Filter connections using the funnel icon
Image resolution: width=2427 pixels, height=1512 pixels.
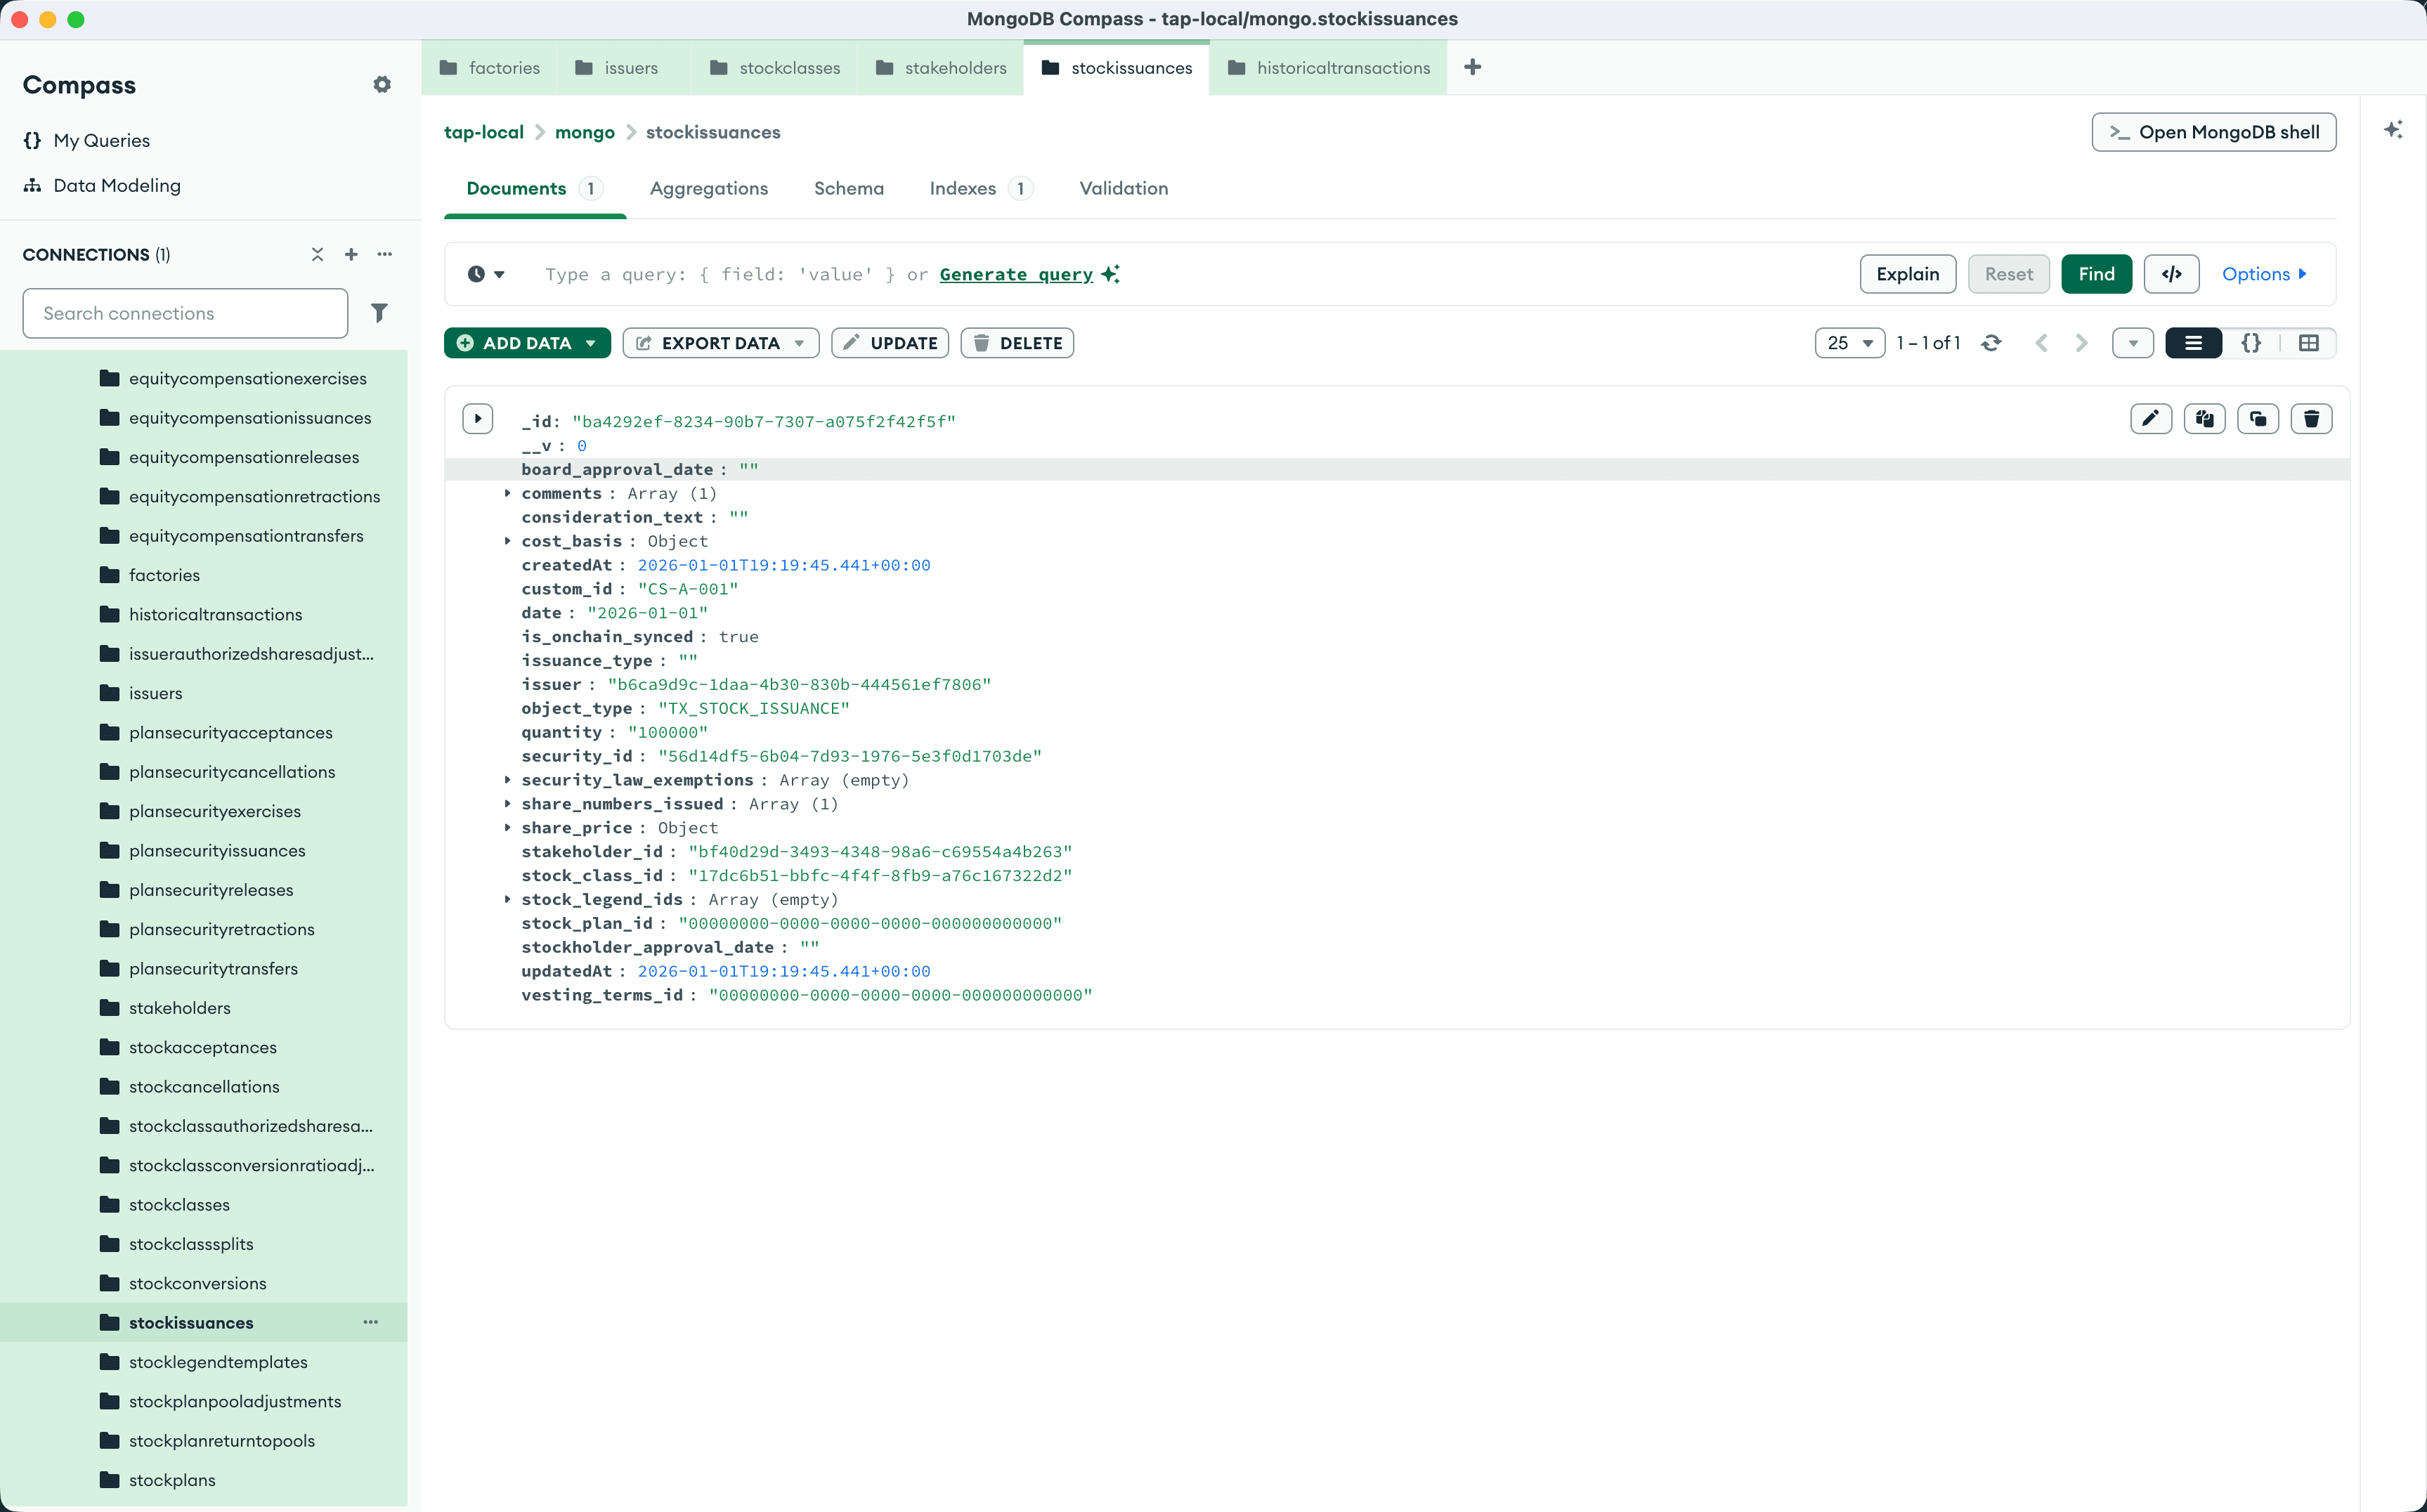click(x=379, y=313)
